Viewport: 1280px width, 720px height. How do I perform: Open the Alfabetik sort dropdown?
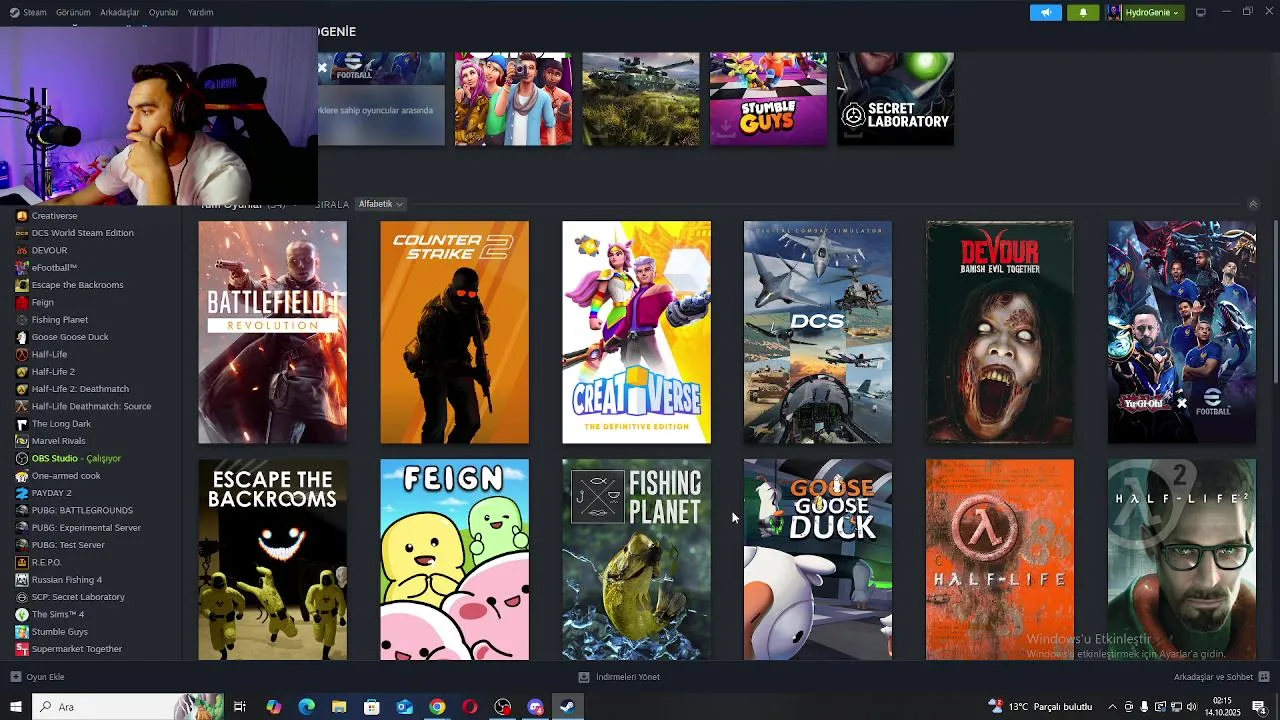pyautogui.click(x=380, y=204)
